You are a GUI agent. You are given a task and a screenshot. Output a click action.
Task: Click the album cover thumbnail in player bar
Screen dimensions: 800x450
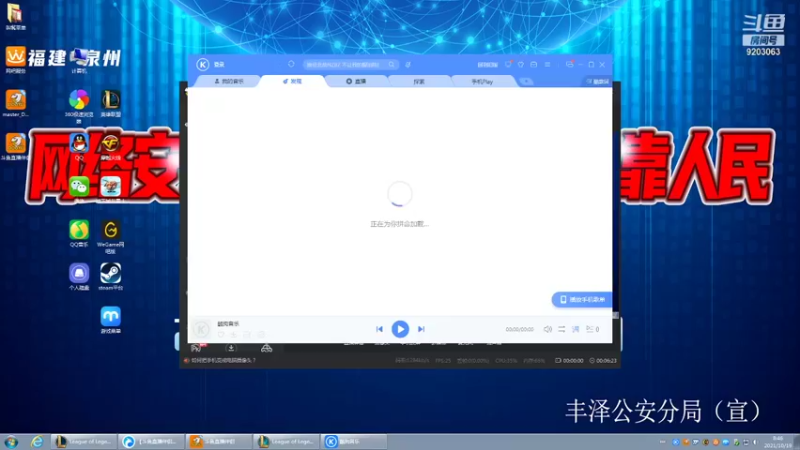pos(202,330)
